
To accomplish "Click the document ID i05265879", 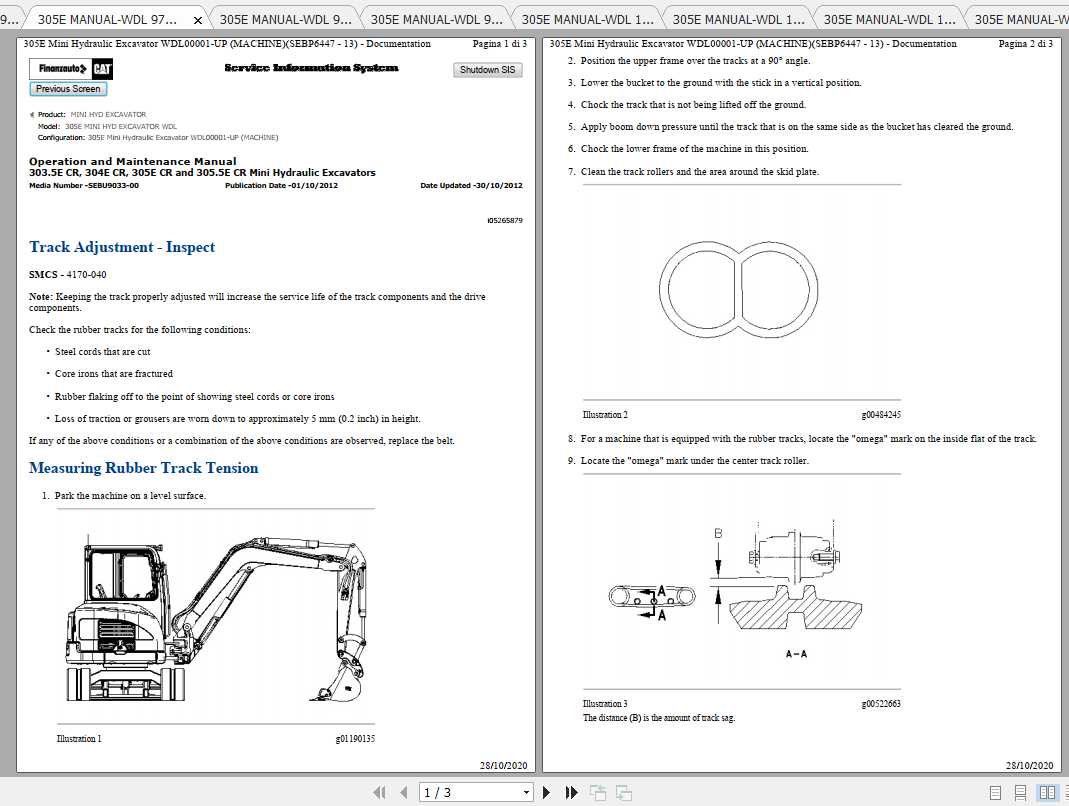I will tap(505, 220).
